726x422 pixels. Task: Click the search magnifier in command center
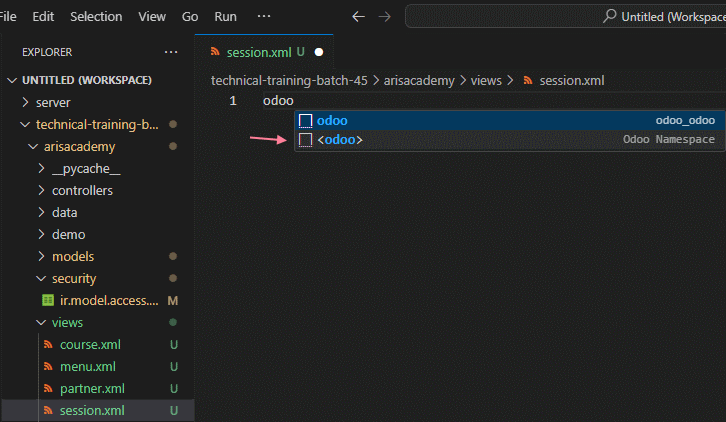click(x=610, y=16)
